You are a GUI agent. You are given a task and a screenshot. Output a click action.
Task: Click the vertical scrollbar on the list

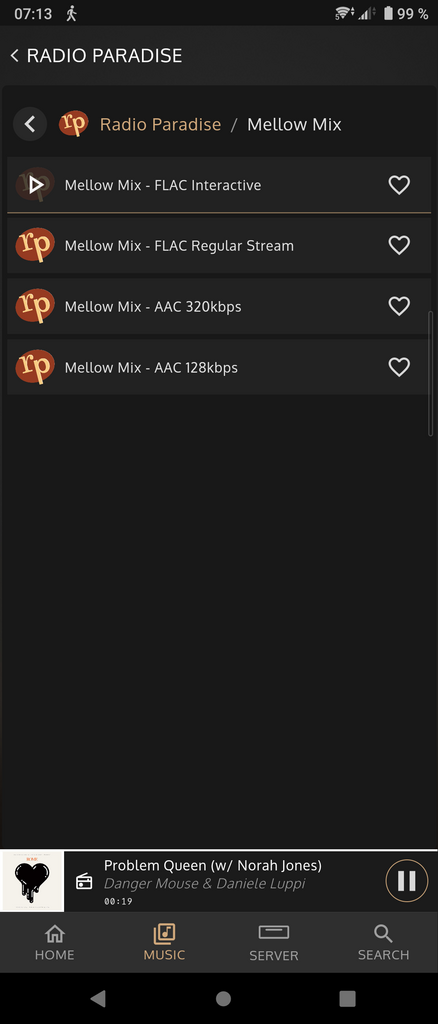430,374
